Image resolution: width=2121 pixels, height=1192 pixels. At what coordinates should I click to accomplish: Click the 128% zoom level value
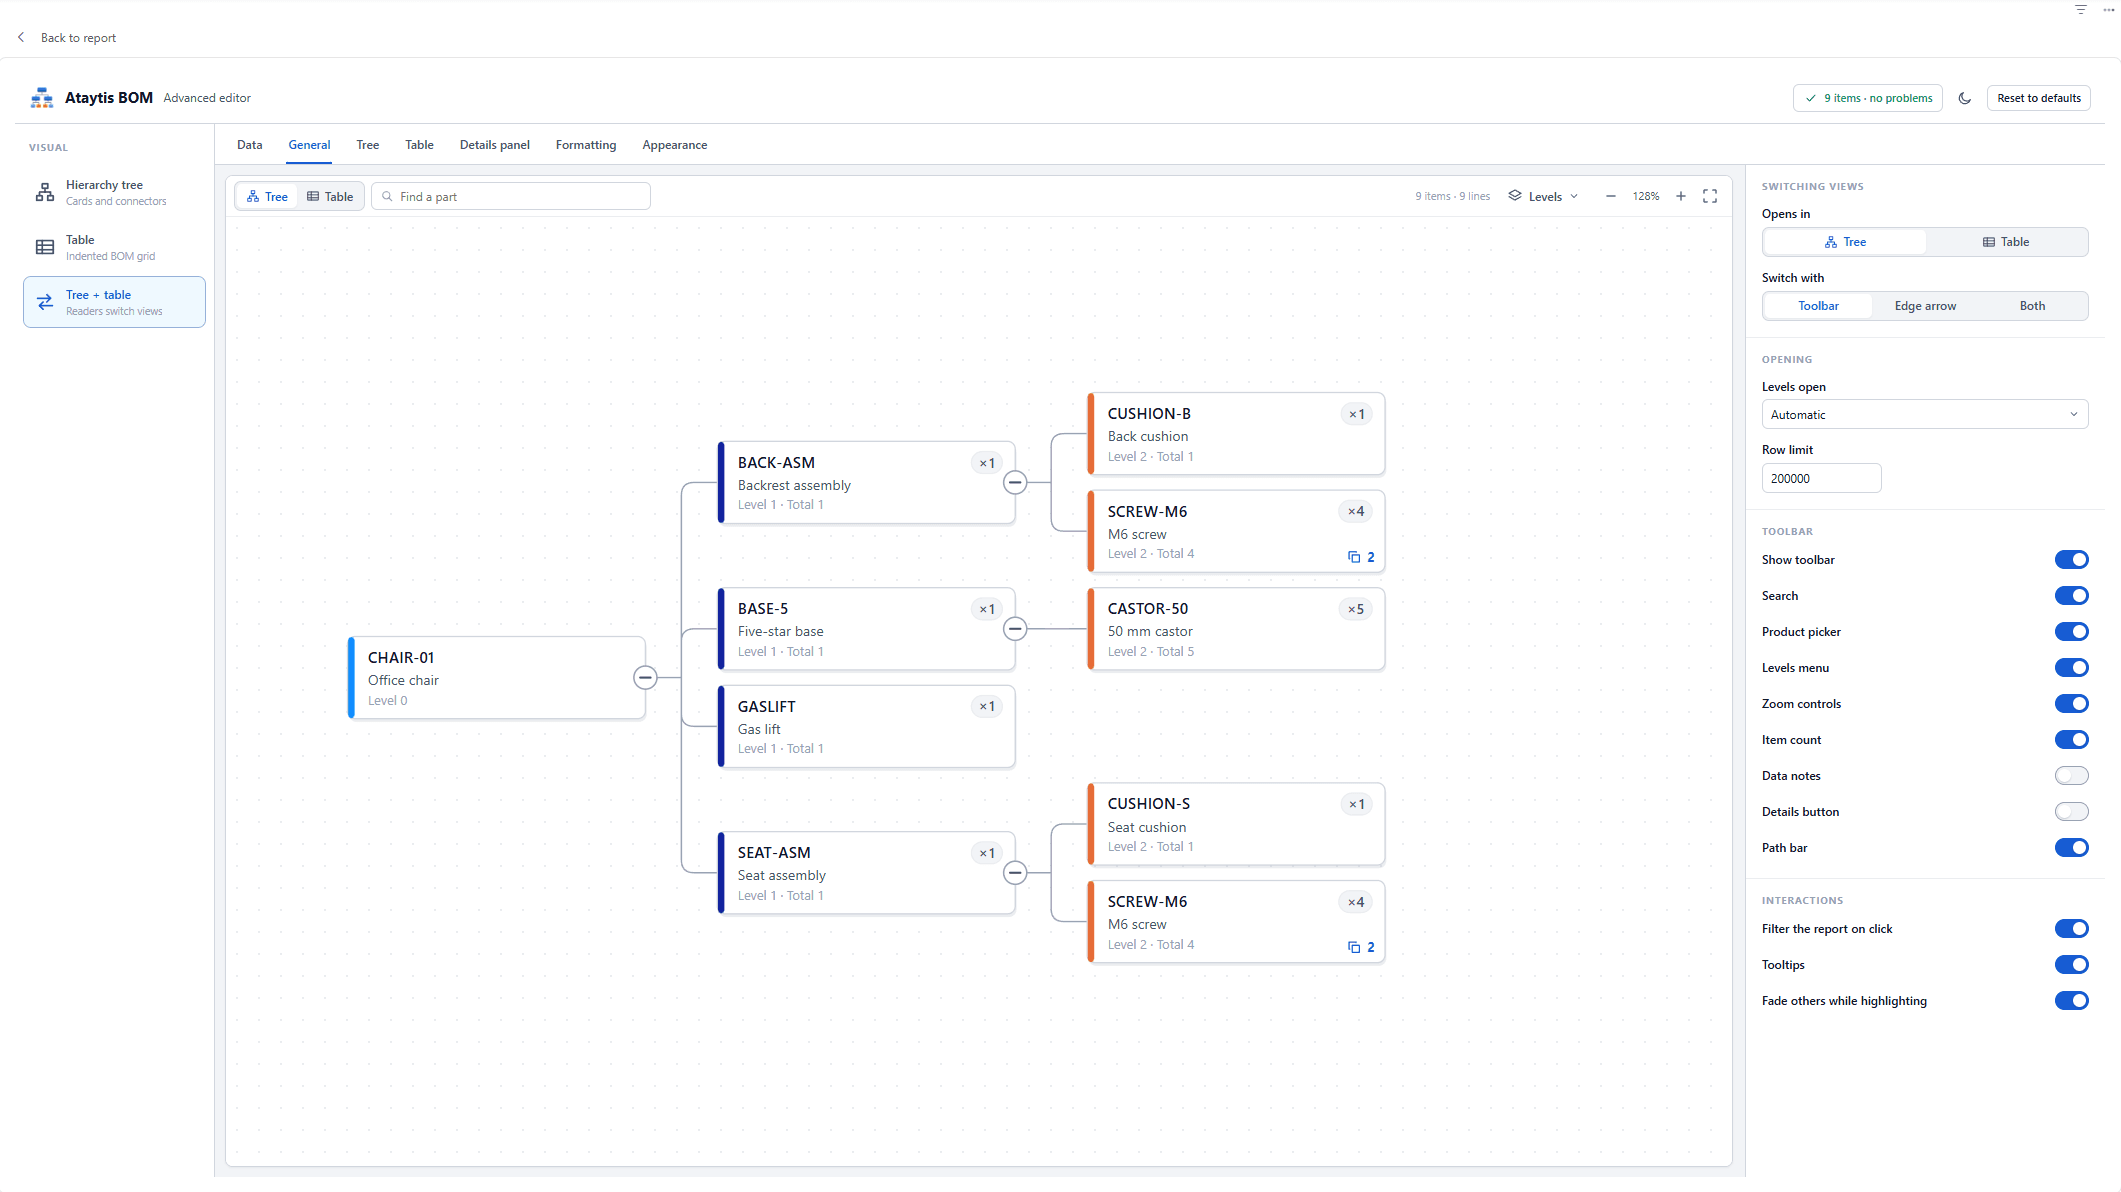pos(1646,196)
